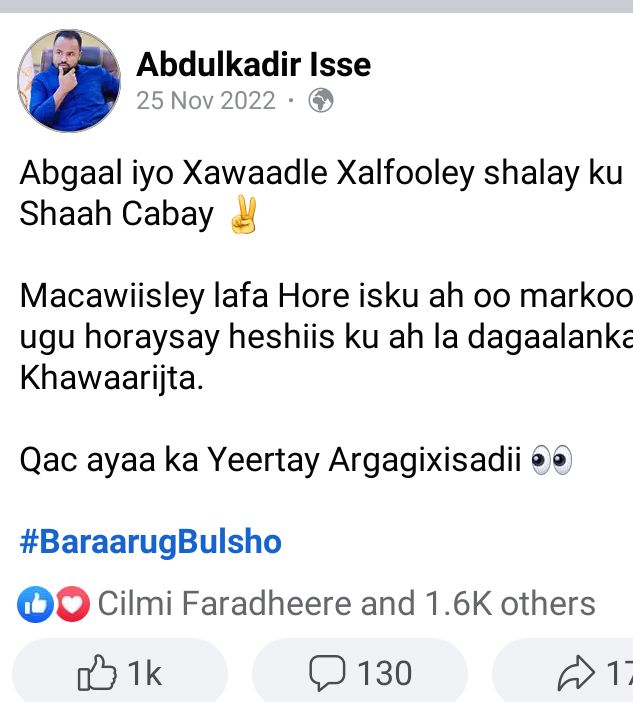The width and height of the screenshot is (633, 702).
Task: Click the public globe privacy icon
Action: pyautogui.click(x=321, y=100)
